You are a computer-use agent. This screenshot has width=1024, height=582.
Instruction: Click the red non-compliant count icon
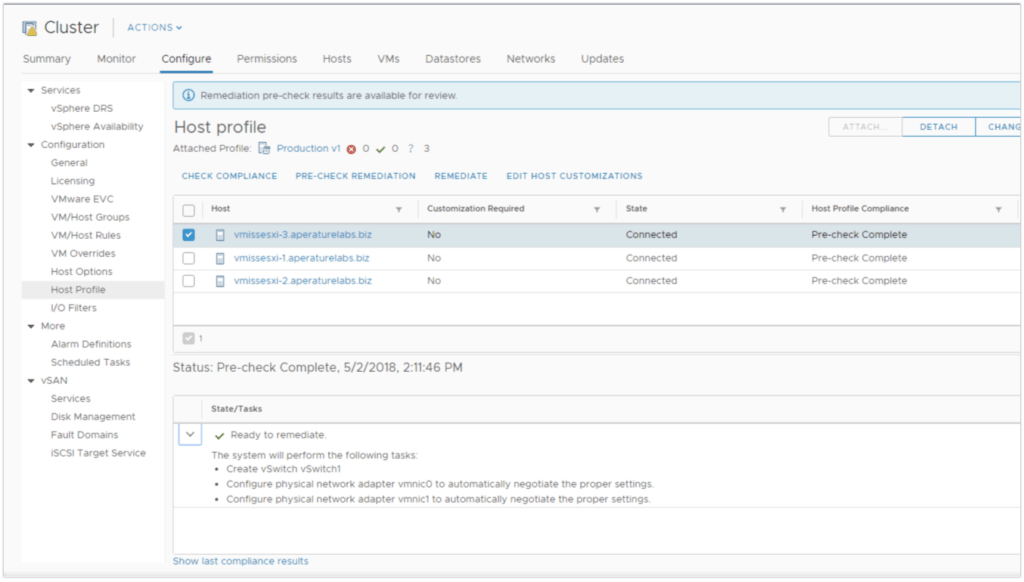(x=351, y=149)
